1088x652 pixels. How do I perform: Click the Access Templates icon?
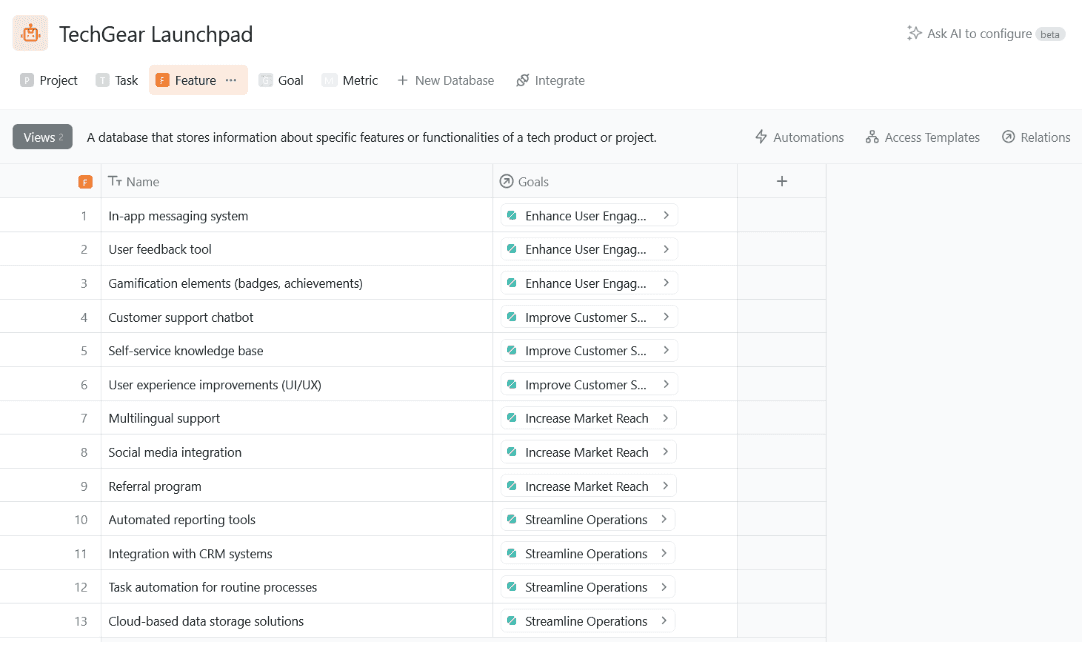[872, 137]
